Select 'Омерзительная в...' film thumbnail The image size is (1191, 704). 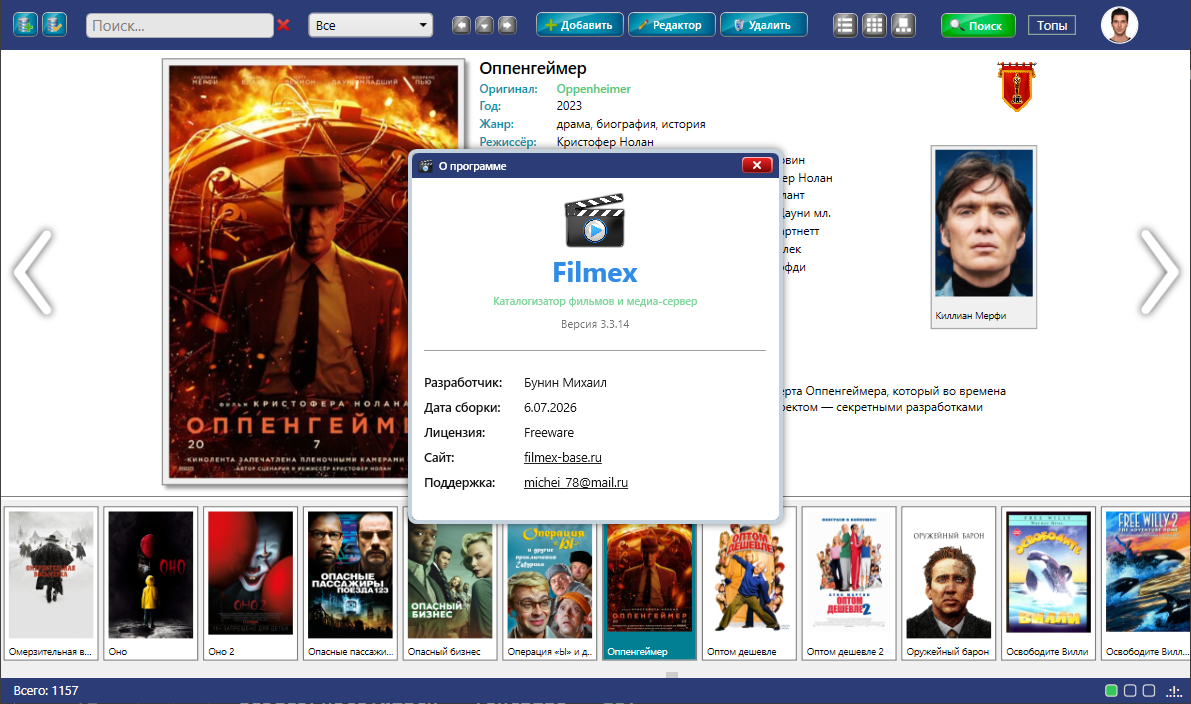click(x=51, y=583)
